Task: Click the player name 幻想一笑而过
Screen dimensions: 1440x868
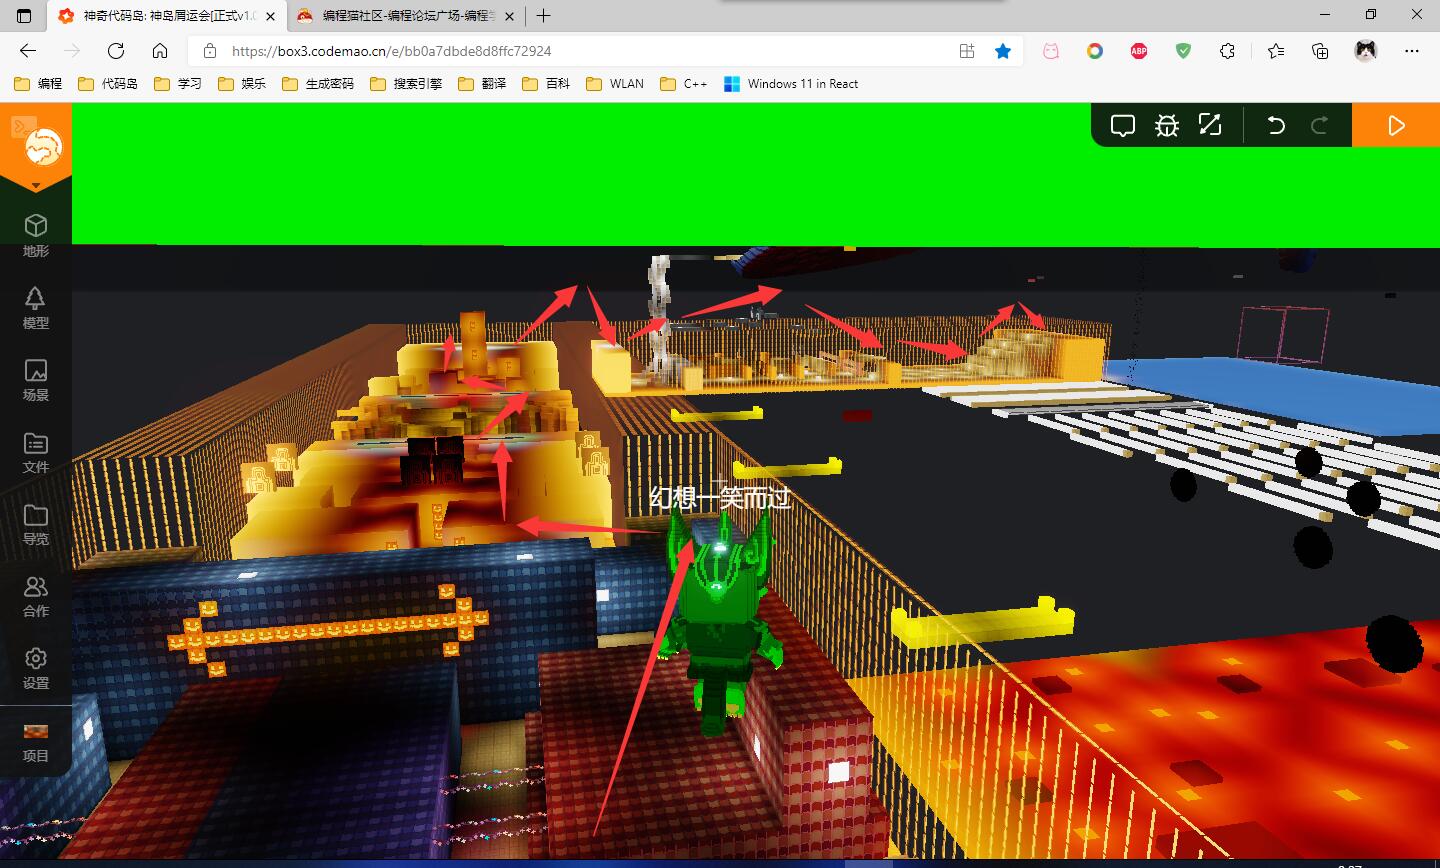Action: point(720,497)
